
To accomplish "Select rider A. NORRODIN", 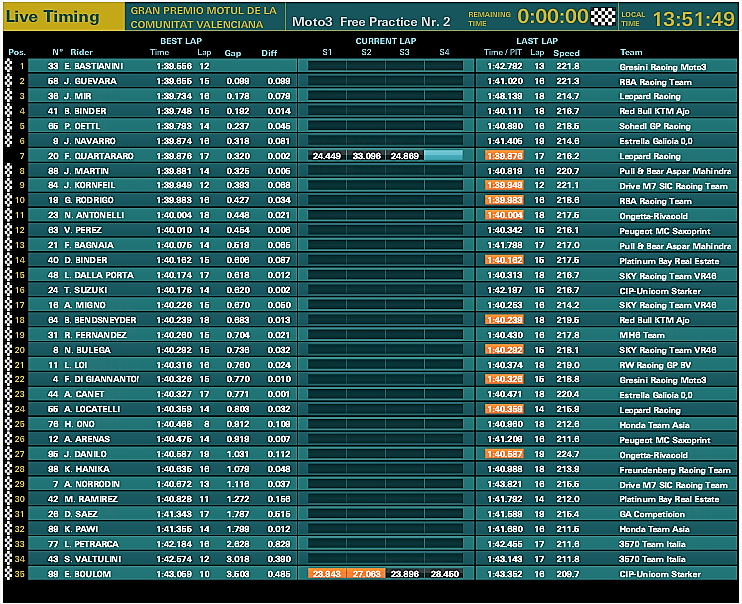I will [x=92, y=484].
